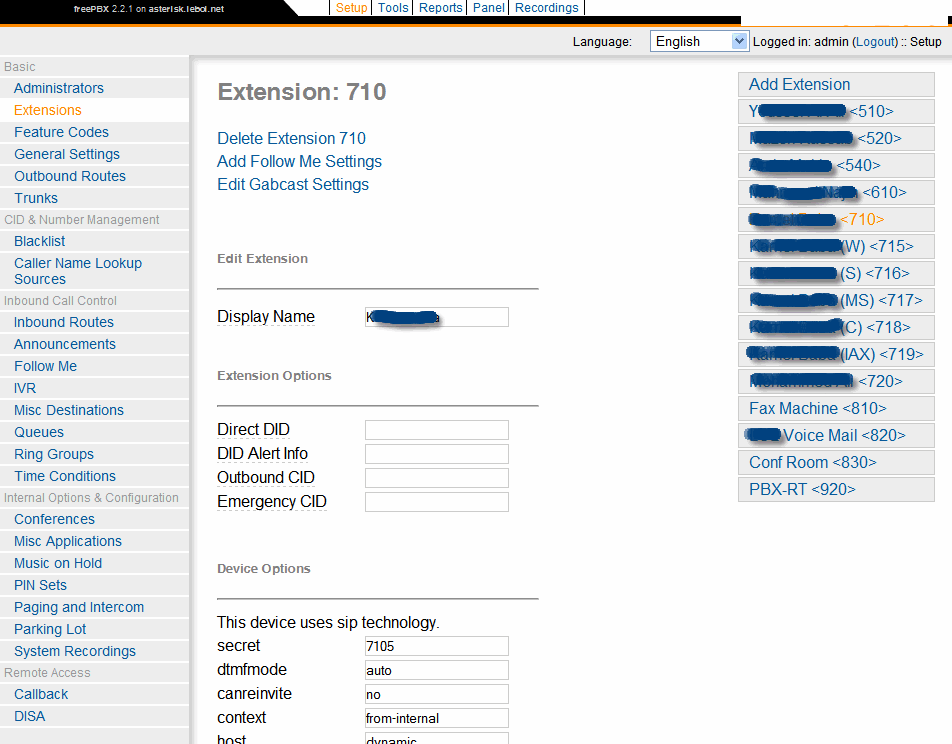Select extension 610 in the list
Viewport: 952px width, 744px height.
(x=836, y=193)
